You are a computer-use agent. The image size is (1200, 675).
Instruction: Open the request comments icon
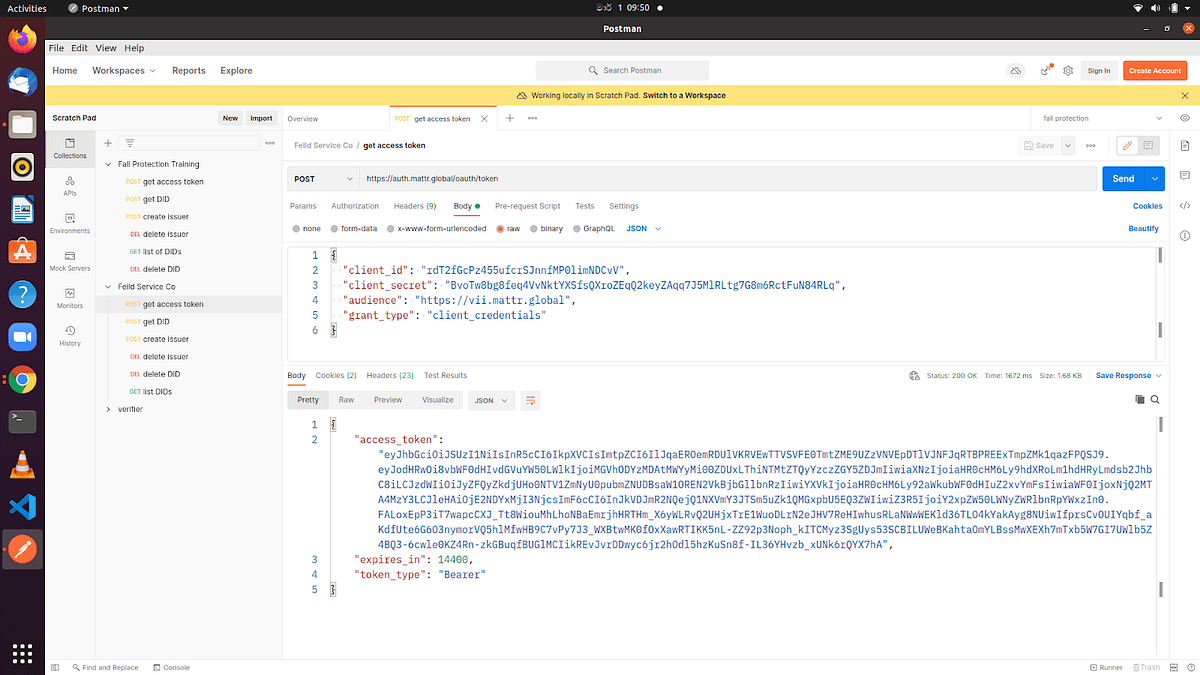coord(1149,145)
